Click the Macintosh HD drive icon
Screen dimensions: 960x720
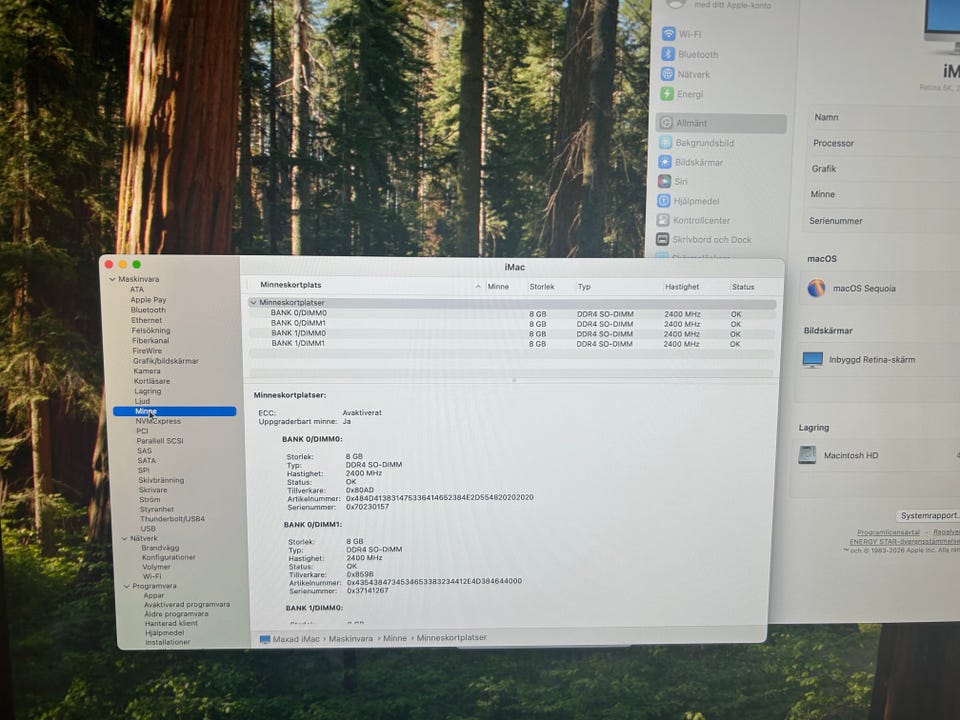coord(808,455)
